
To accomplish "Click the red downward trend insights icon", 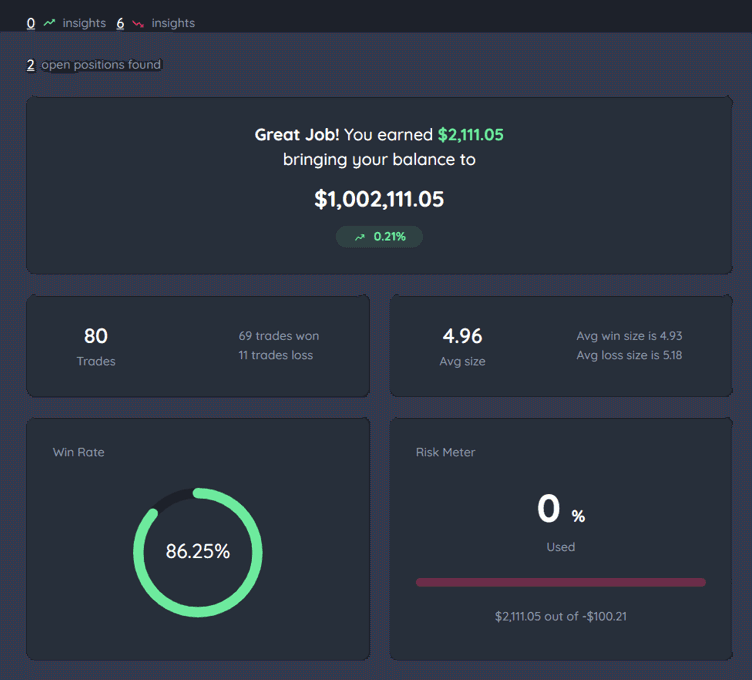I will pos(138,23).
